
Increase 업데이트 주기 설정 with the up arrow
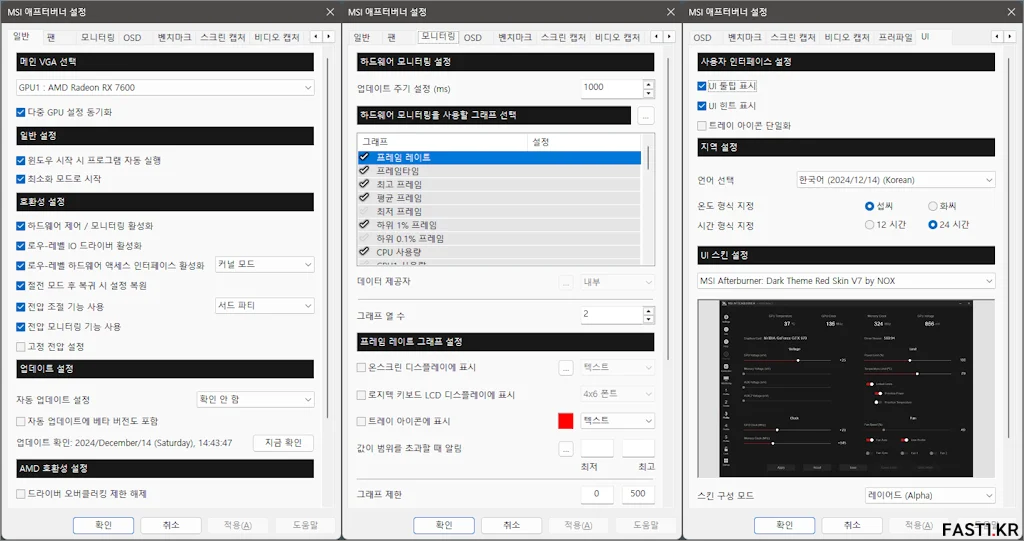pyautogui.click(x=648, y=84)
